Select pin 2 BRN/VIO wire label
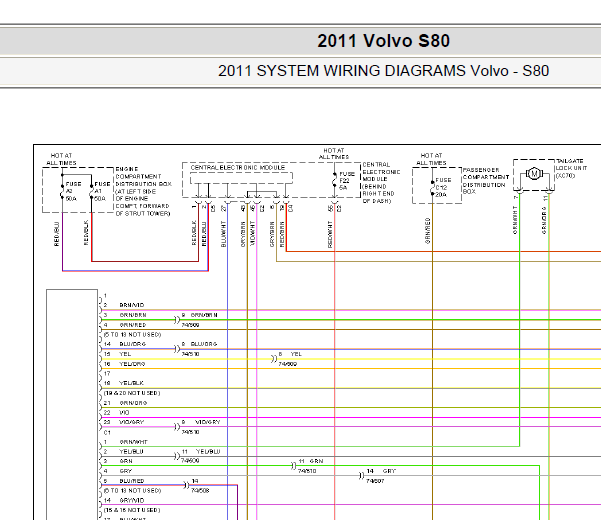 click(132, 305)
